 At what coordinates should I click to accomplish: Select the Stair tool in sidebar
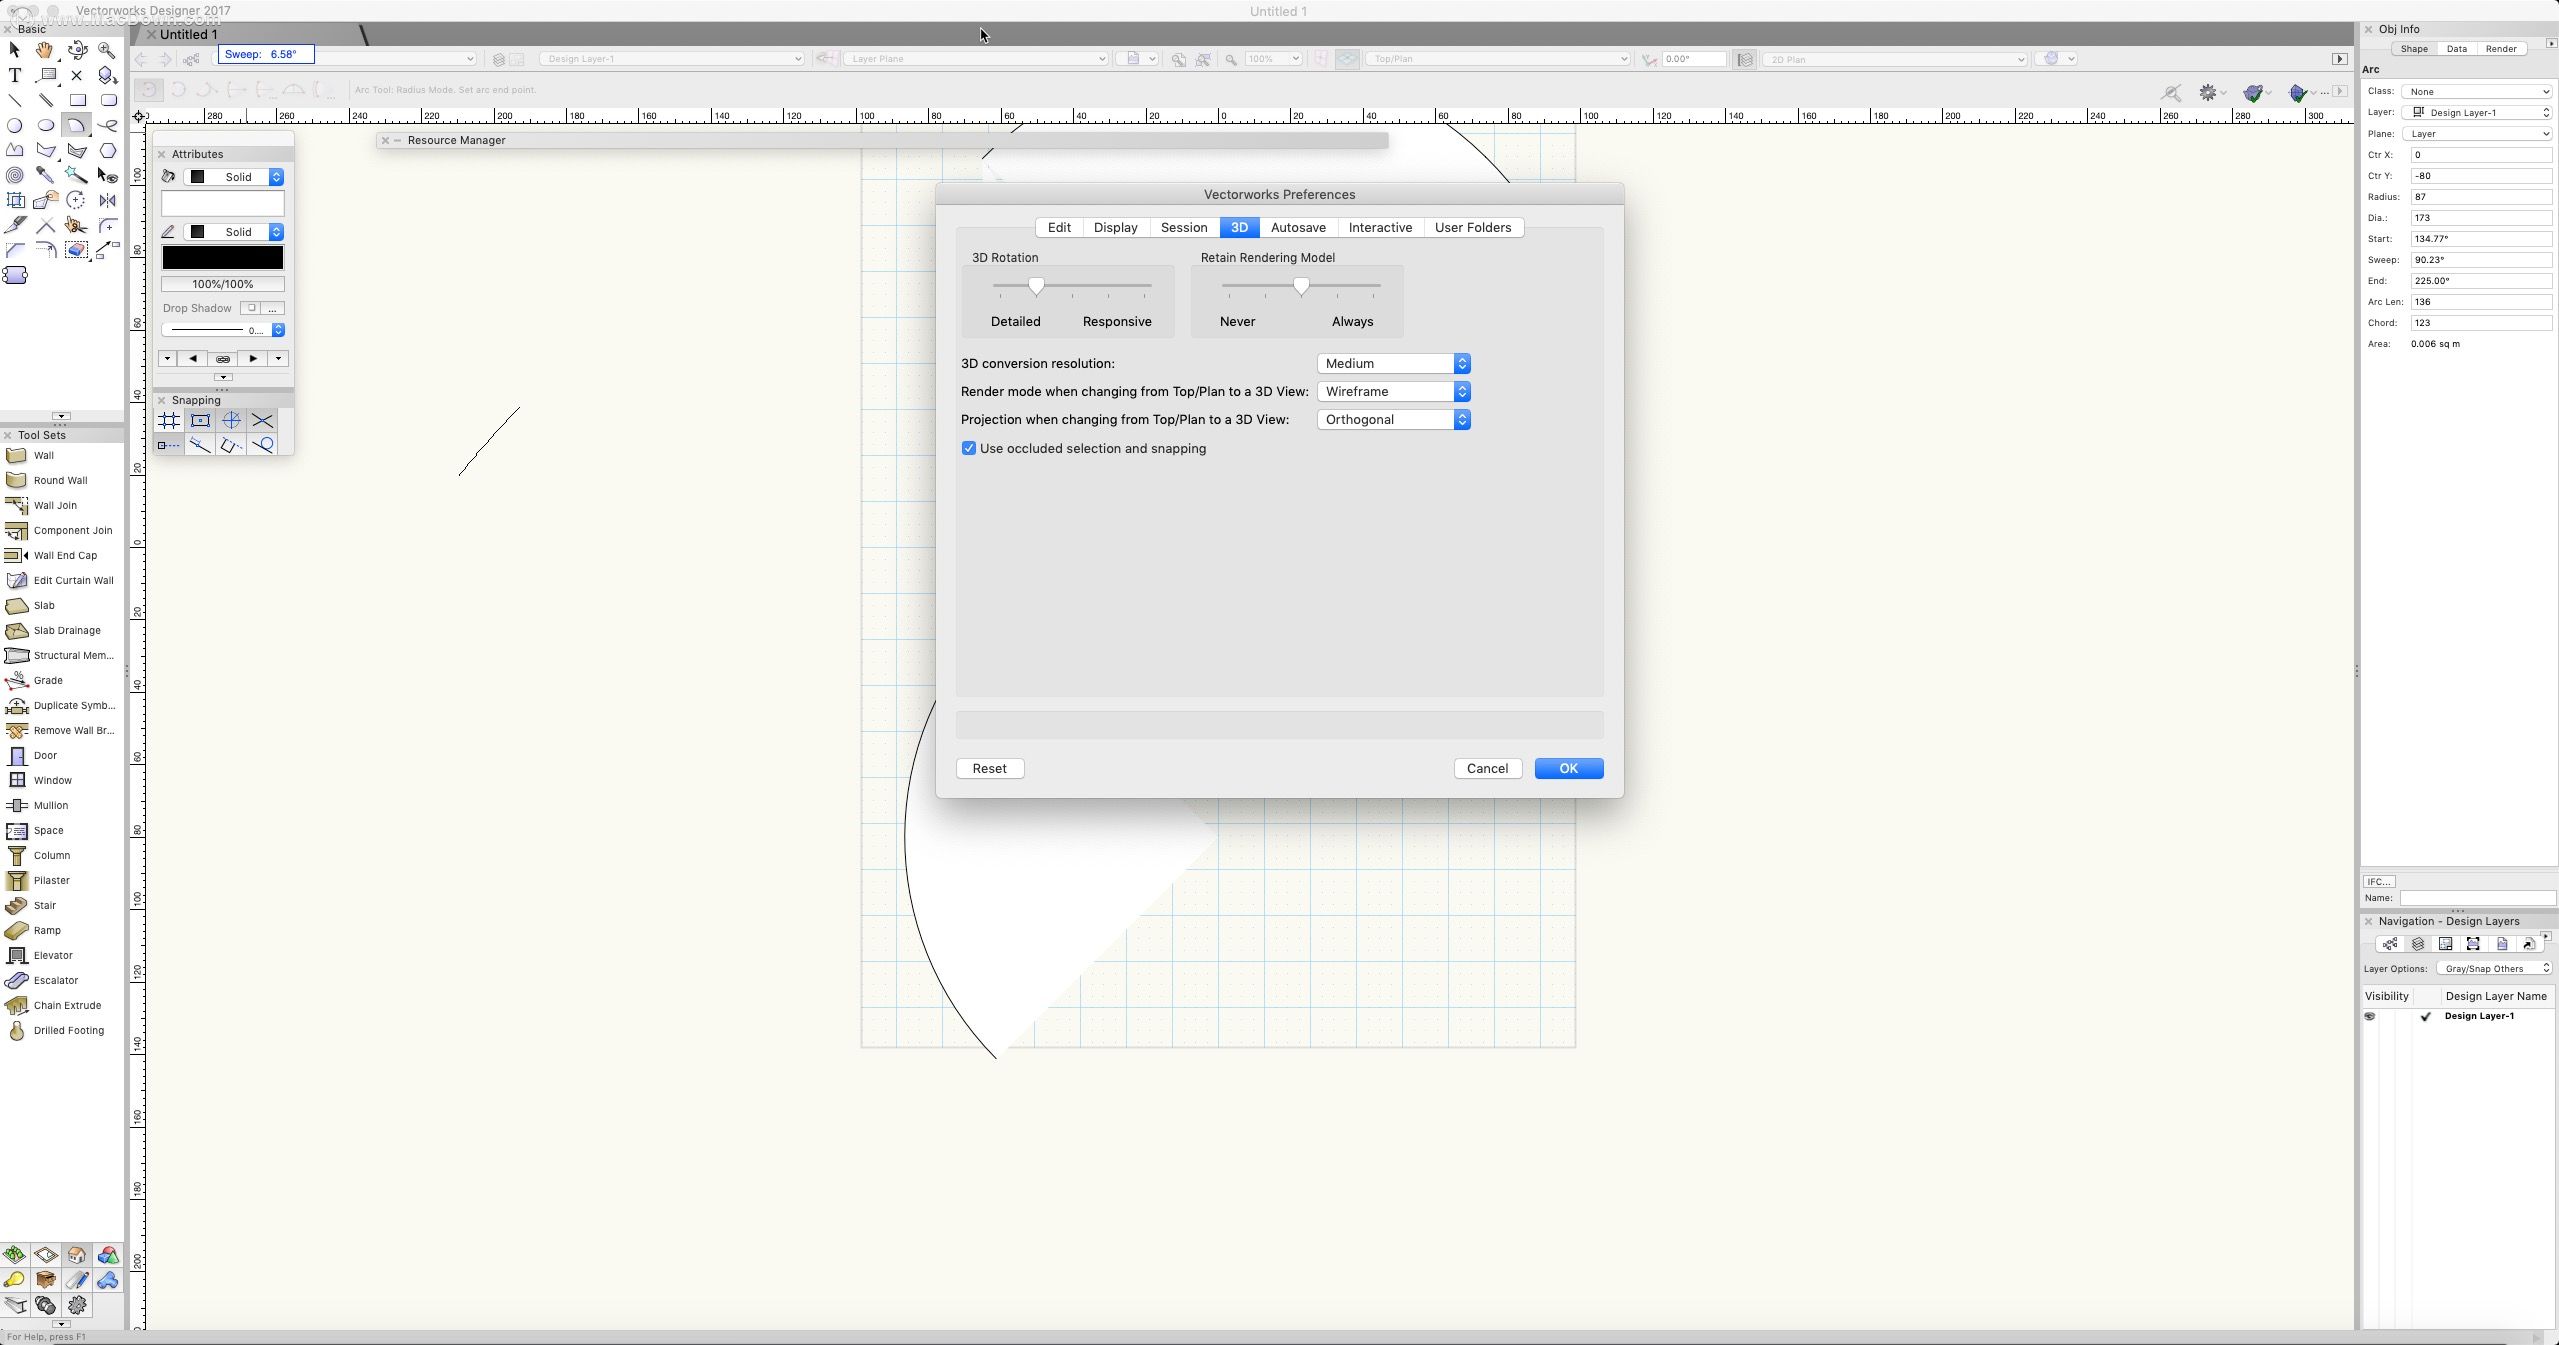pyautogui.click(x=44, y=903)
